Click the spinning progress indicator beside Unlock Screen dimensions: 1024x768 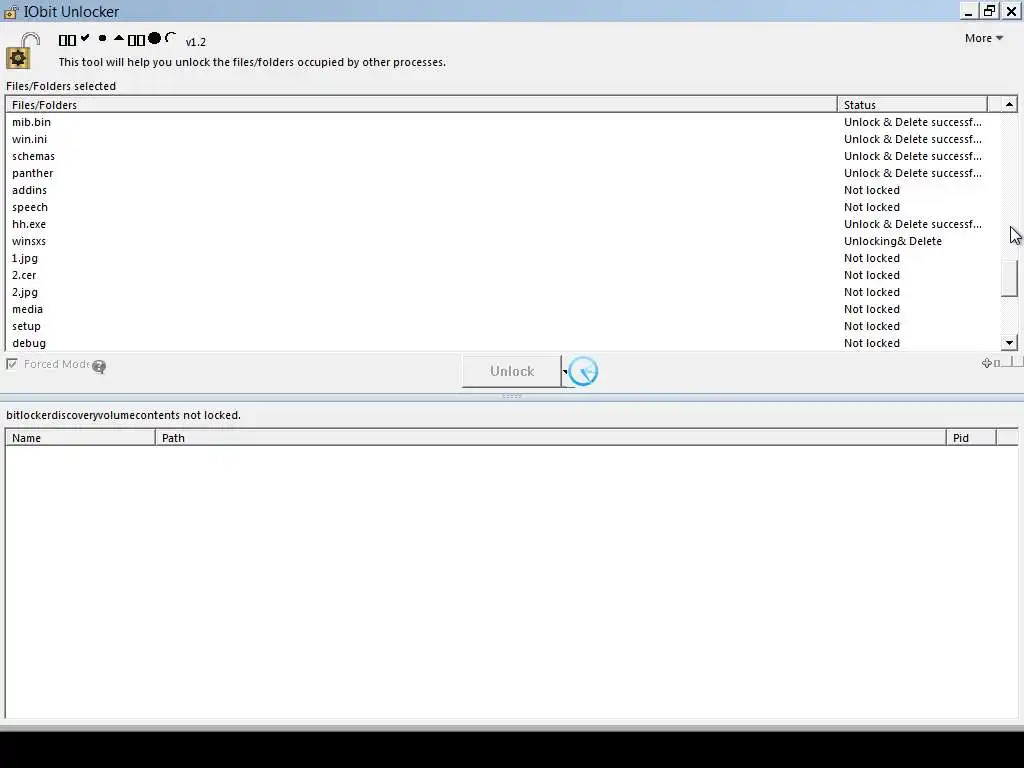coord(583,372)
